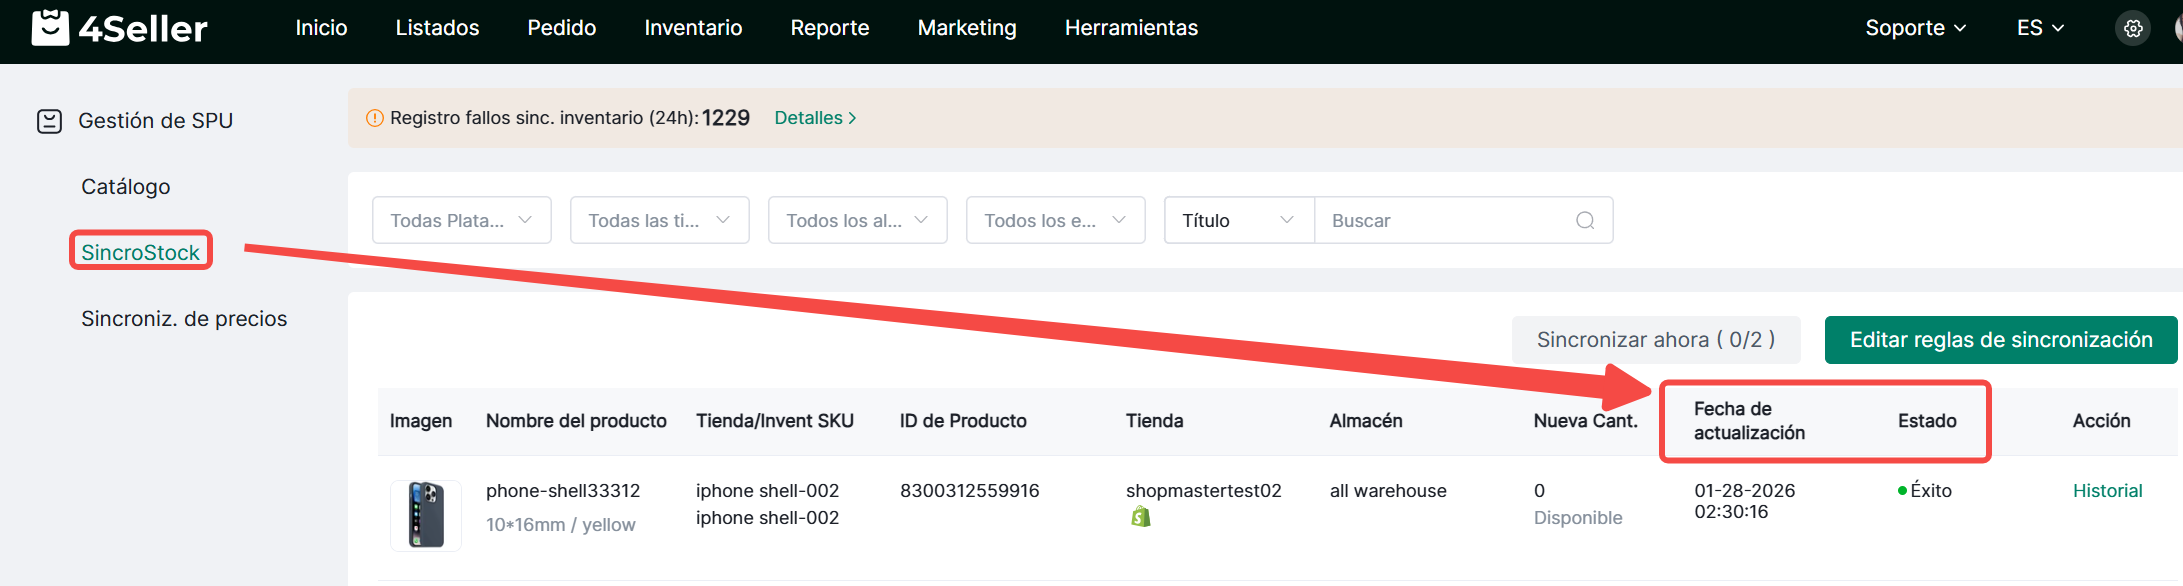View sync failure Detalles link
The height and width of the screenshot is (586, 2183).
click(x=815, y=118)
